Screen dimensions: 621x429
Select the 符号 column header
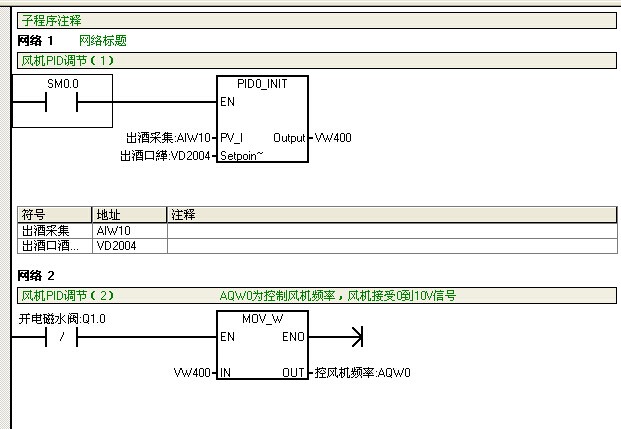tap(55, 215)
